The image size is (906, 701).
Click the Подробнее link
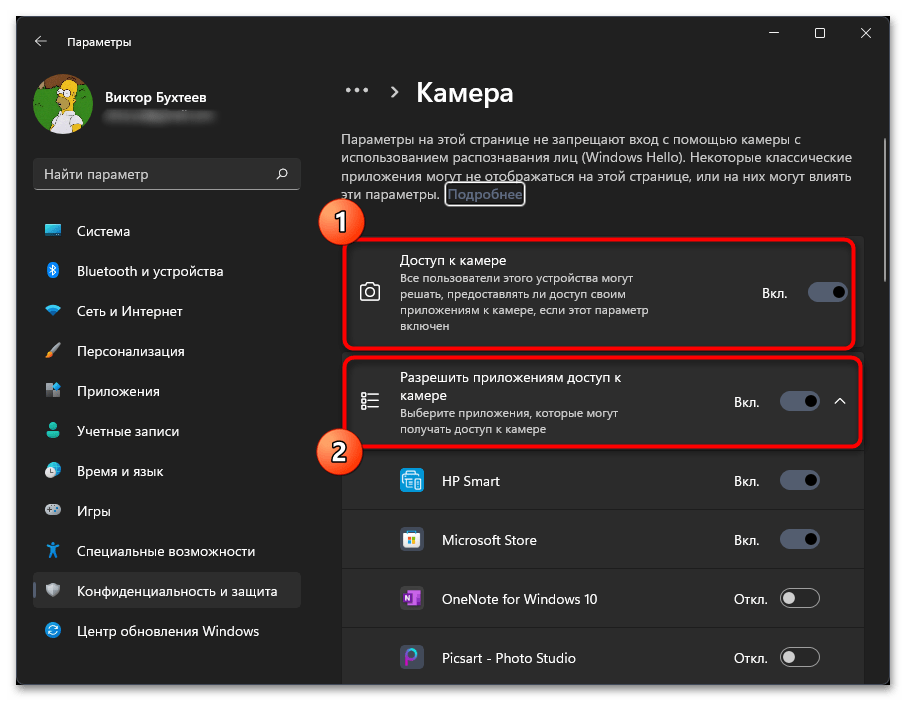pos(484,194)
